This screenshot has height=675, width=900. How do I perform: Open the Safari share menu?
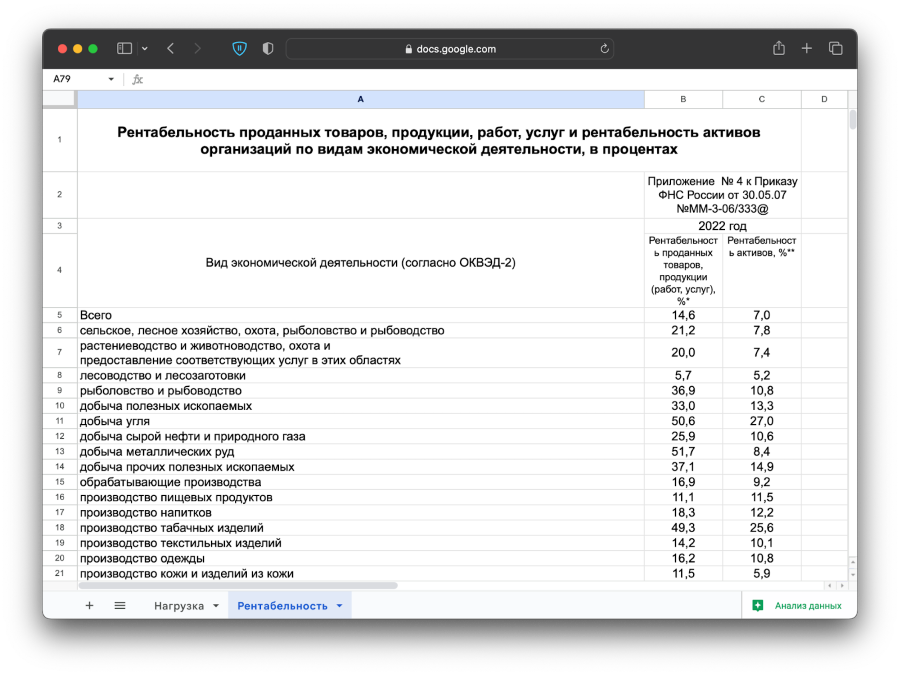tap(779, 48)
